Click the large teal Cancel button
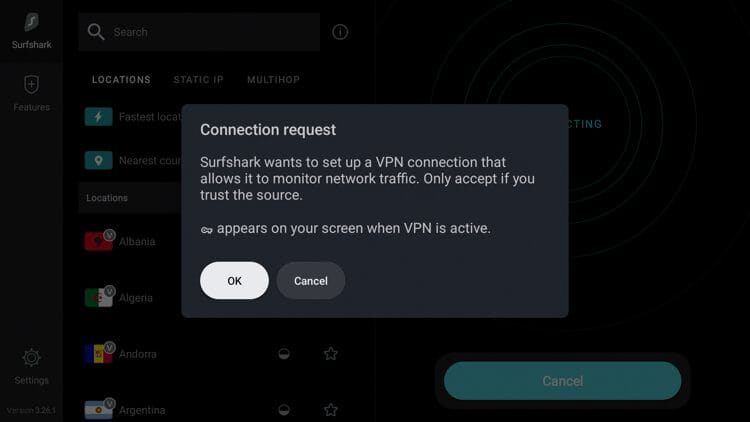This screenshot has height=422, width=750. click(x=562, y=381)
